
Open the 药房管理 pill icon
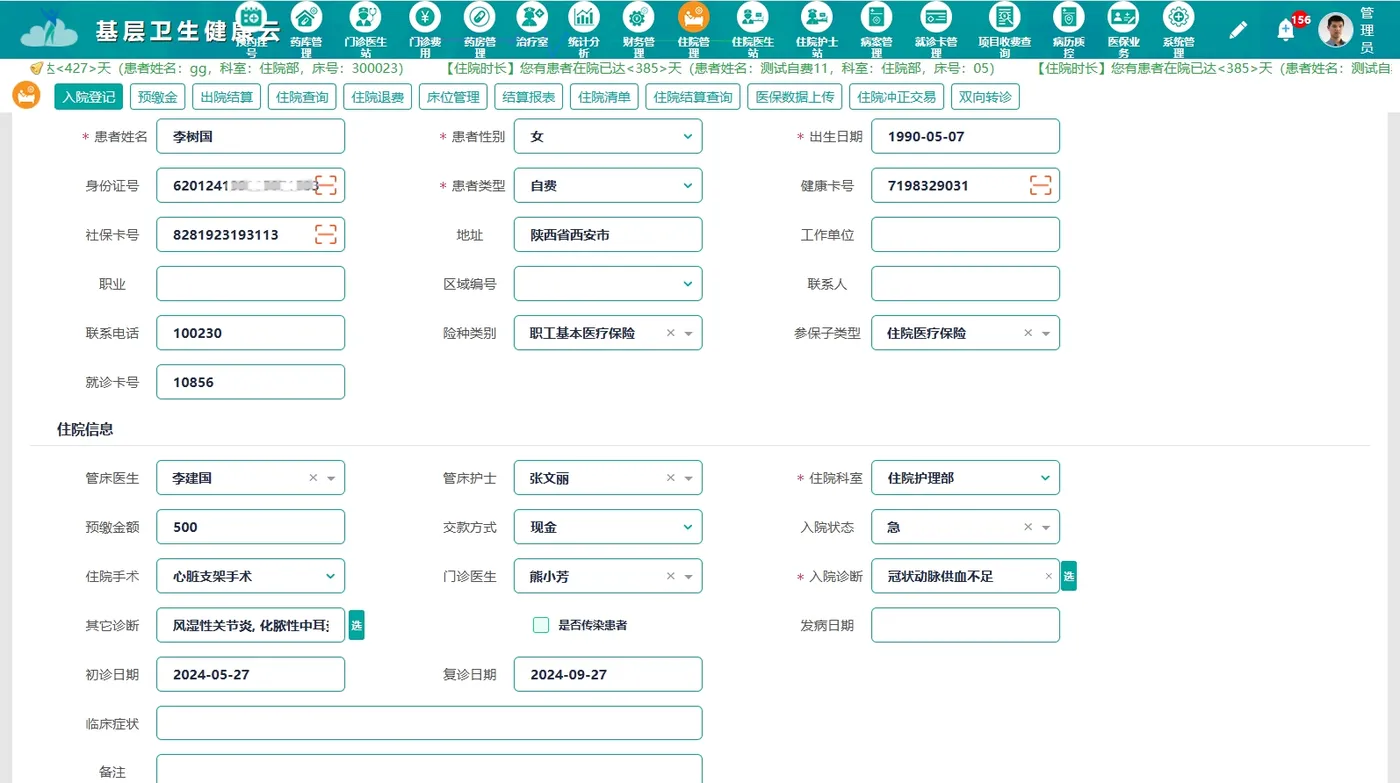pos(479,17)
